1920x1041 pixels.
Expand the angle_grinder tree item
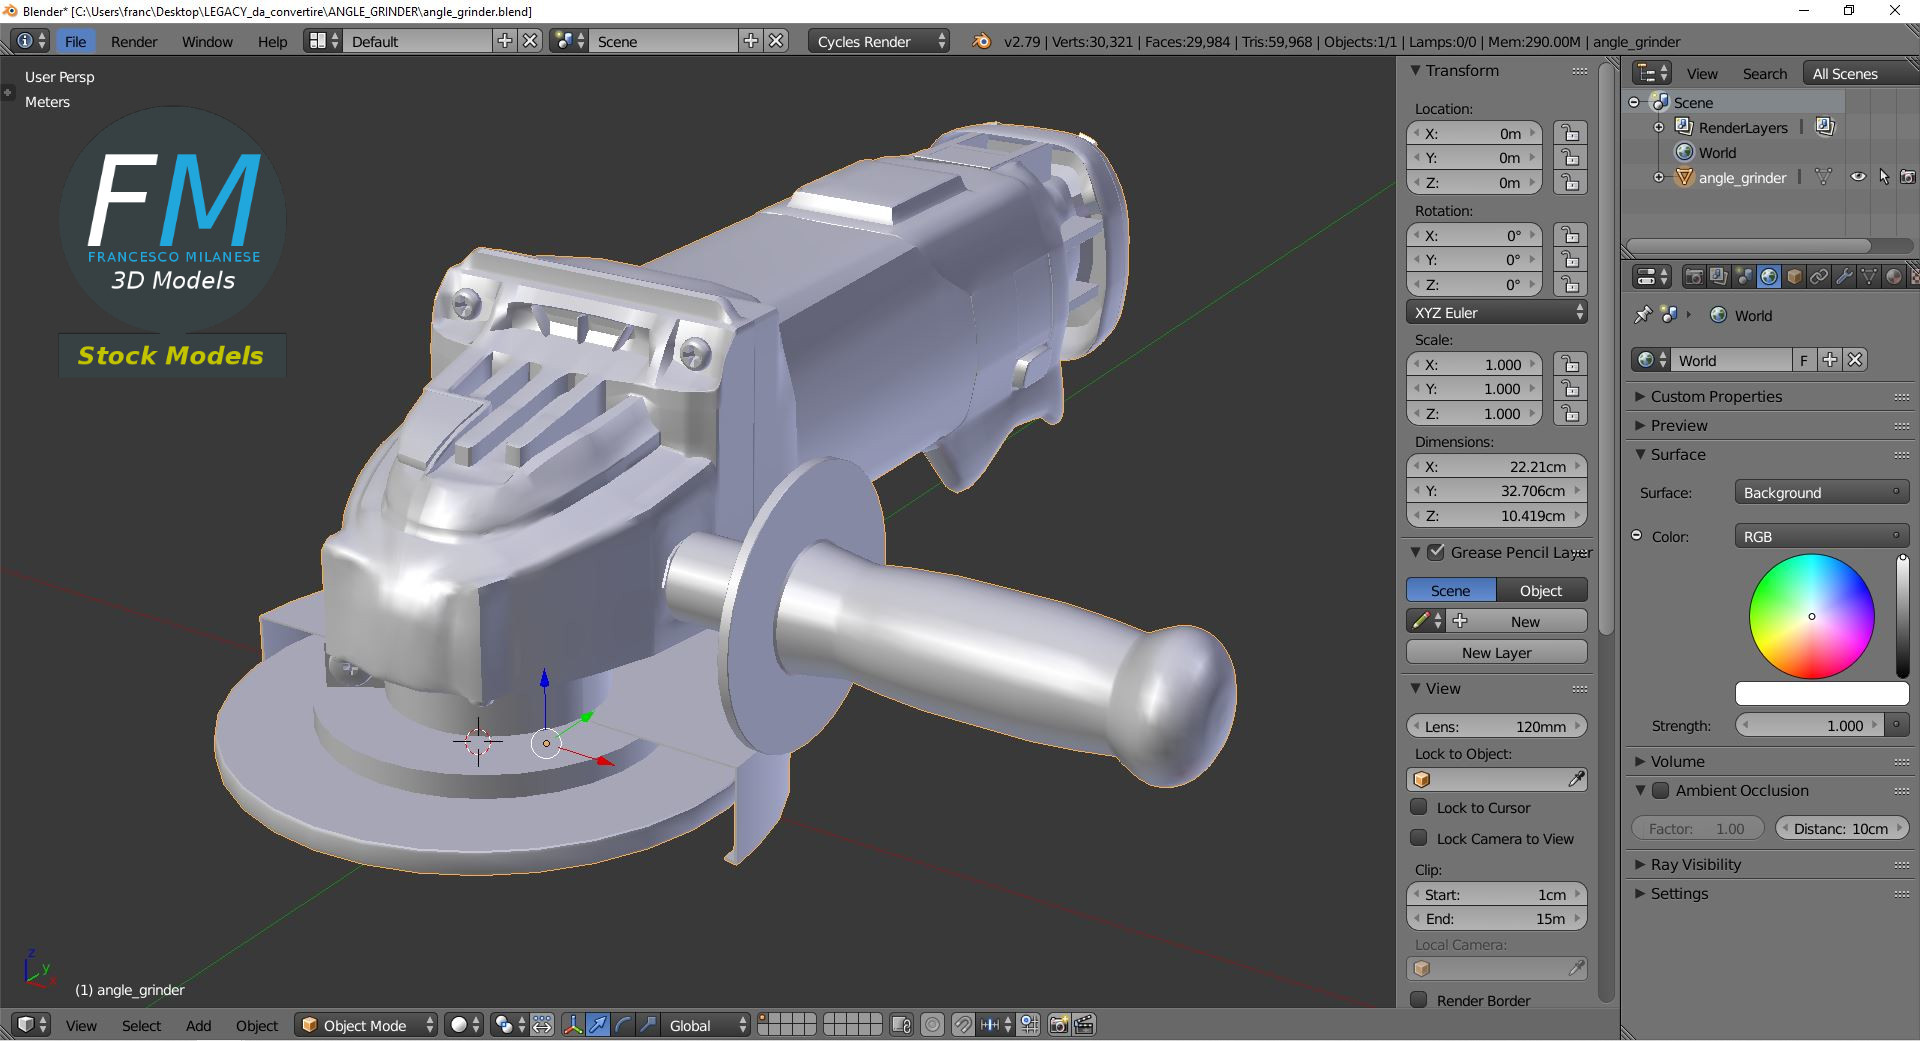[x=1659, y=177]
